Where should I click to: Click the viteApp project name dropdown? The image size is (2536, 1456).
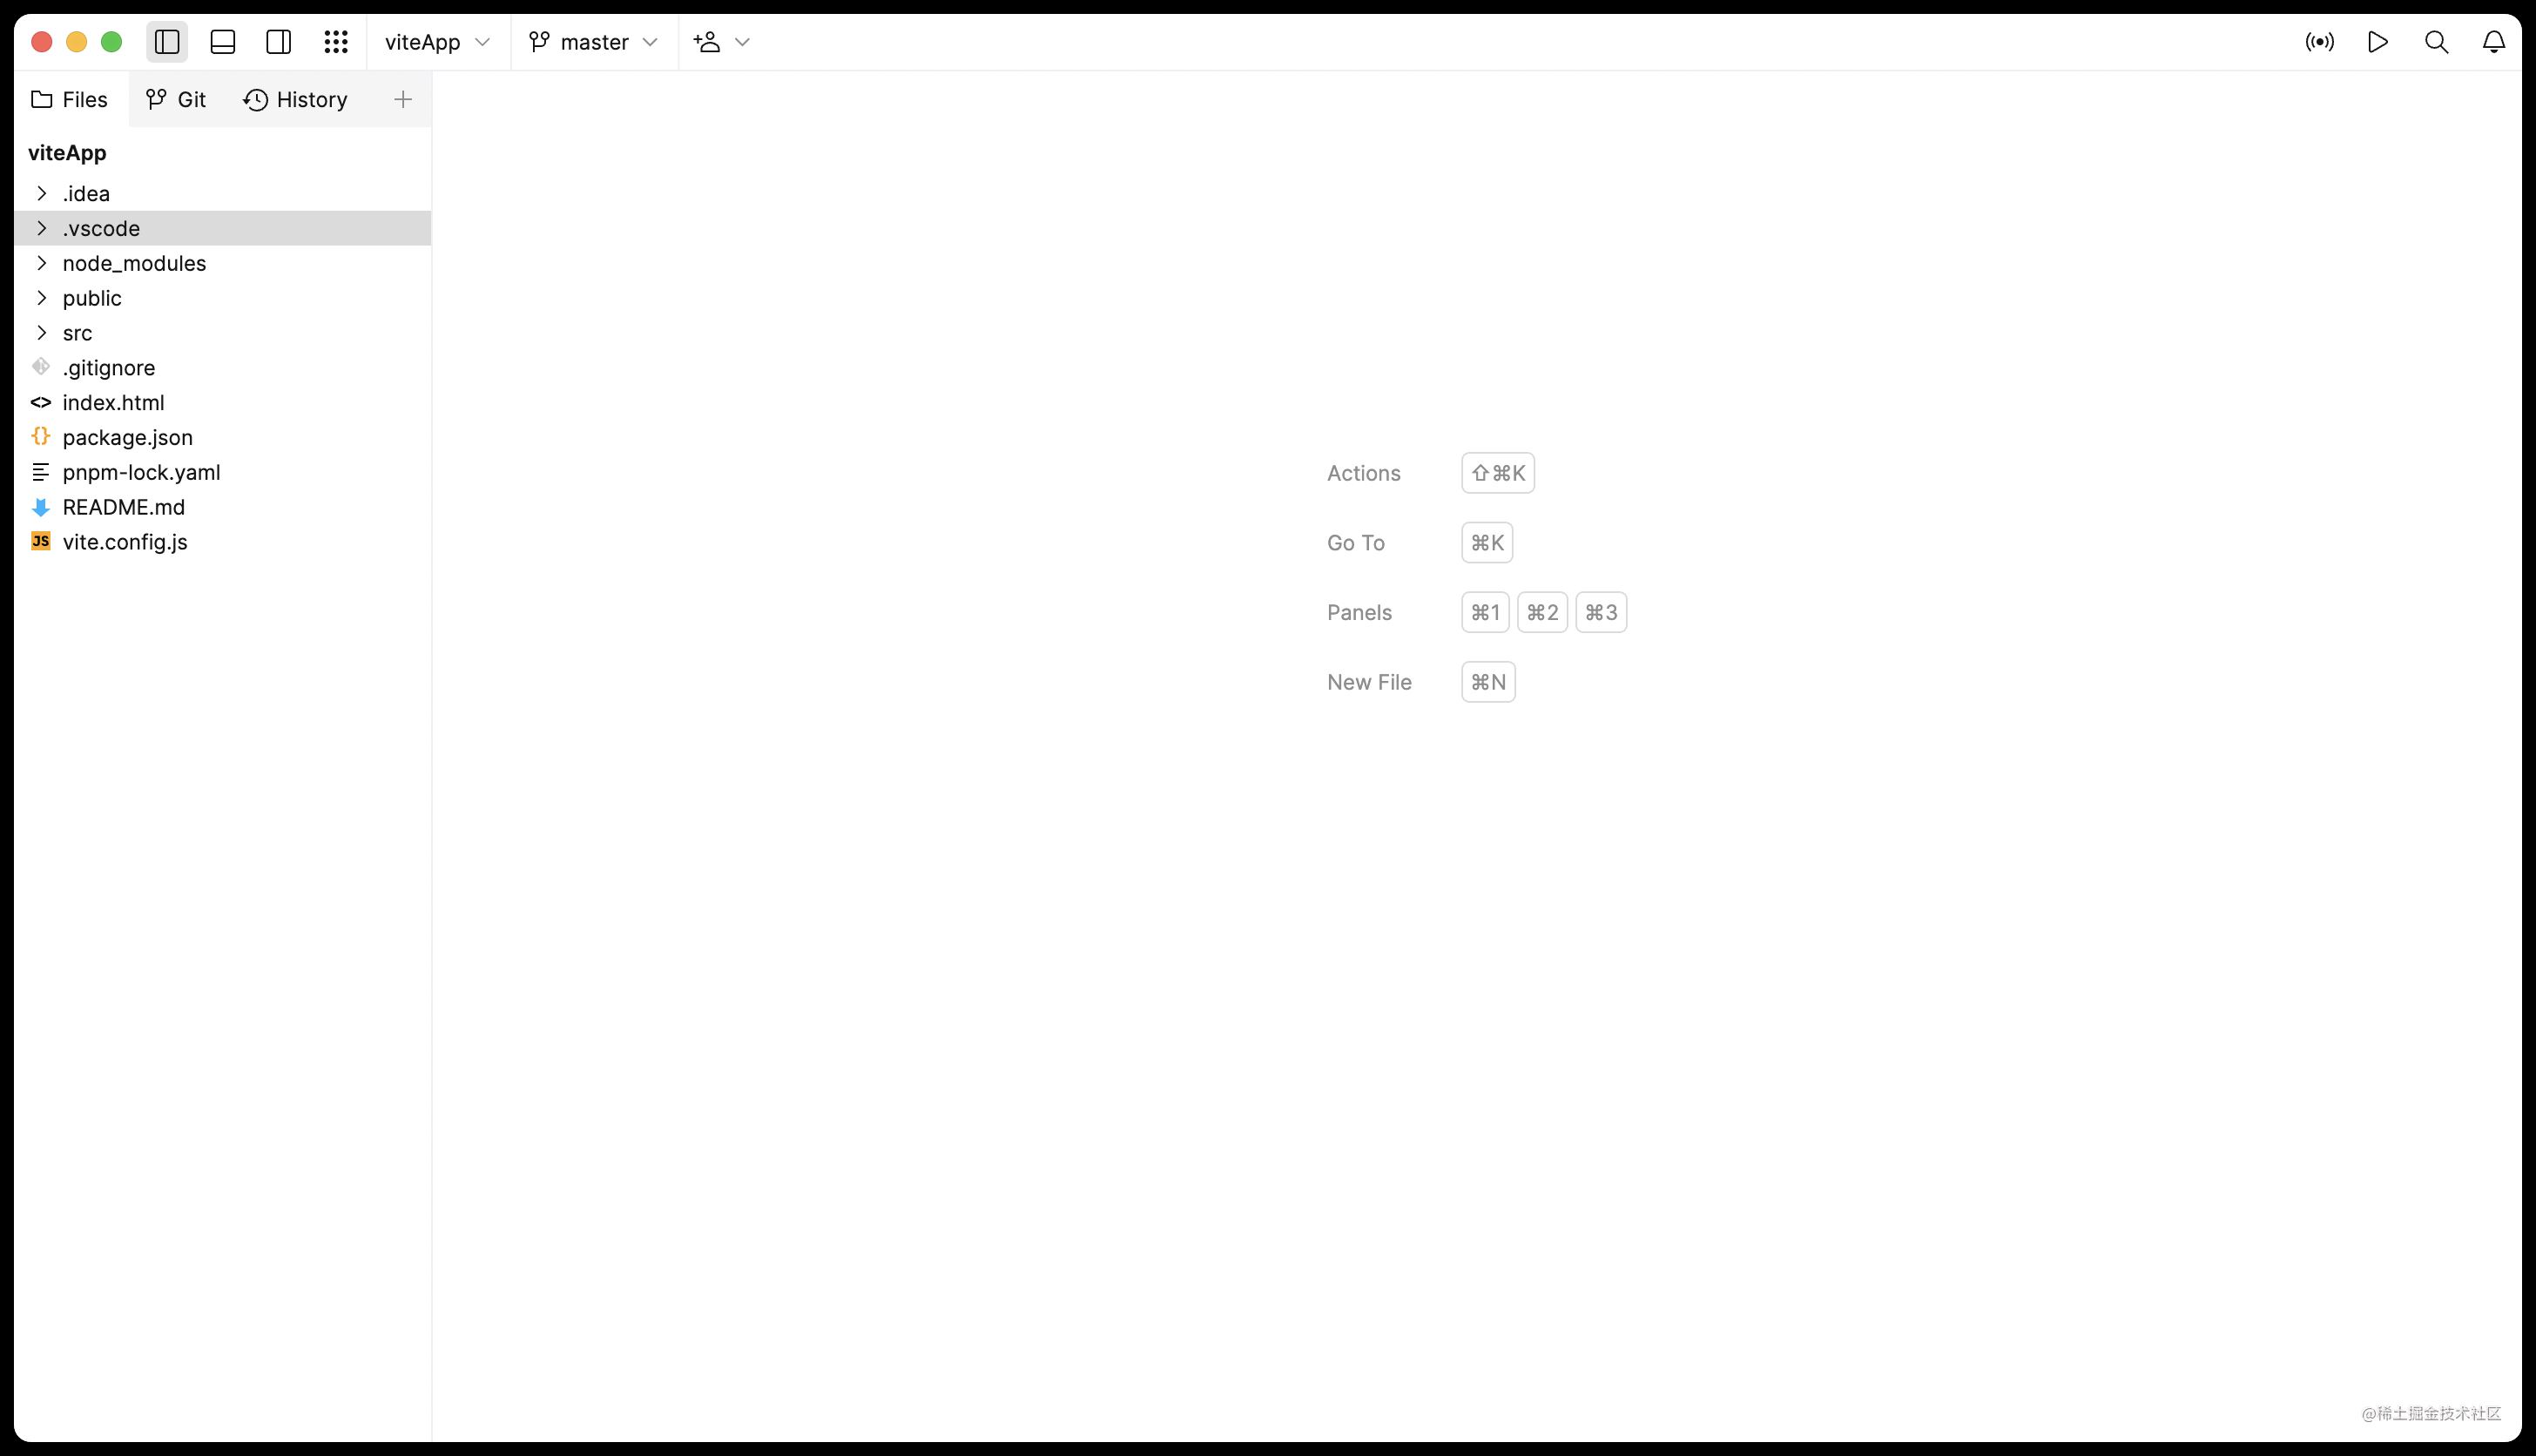(x=435, y=42)
